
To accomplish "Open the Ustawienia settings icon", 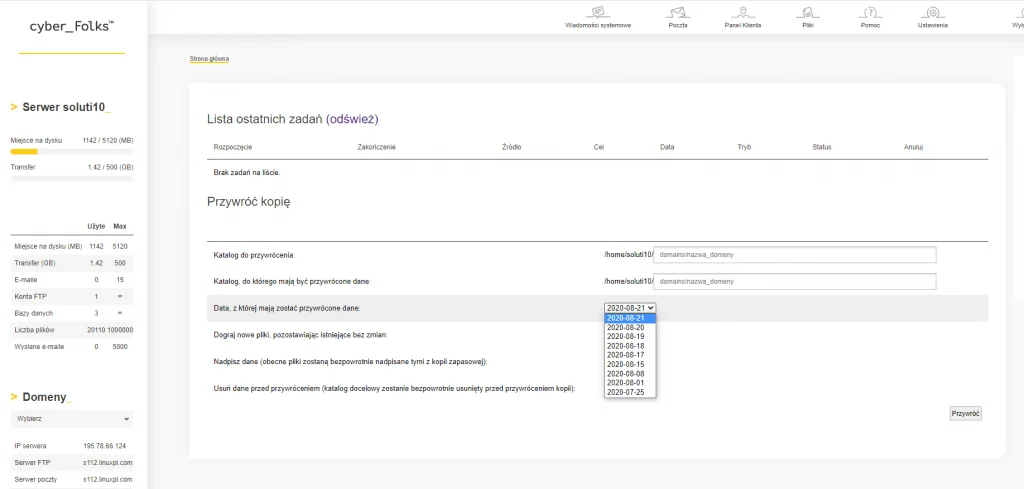I will (933, 12).
